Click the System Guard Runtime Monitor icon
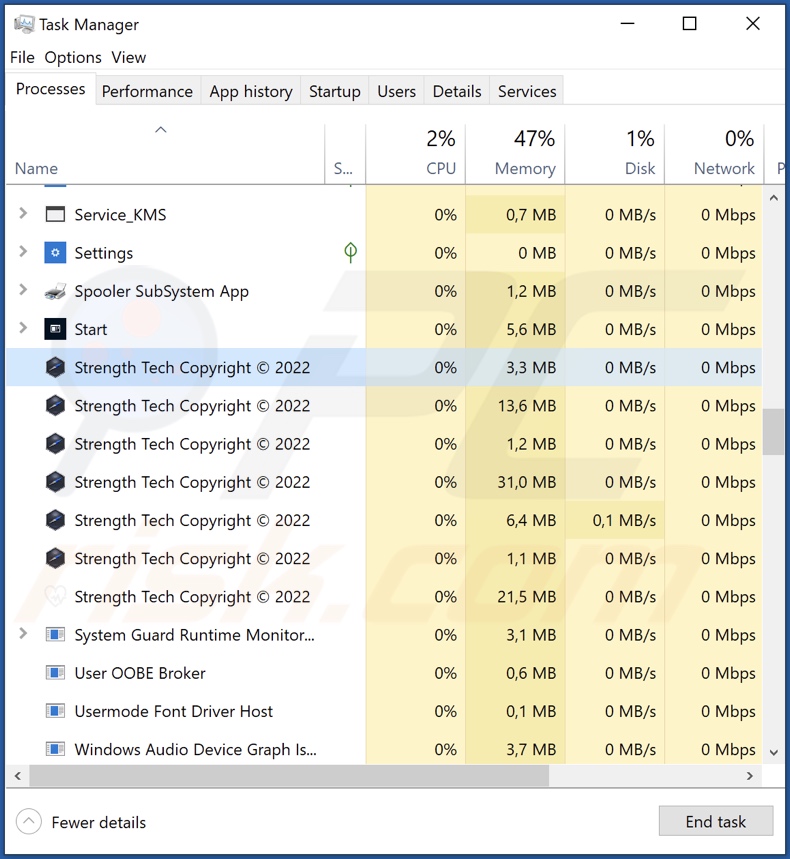This screenshot has height=859, width=790. click(x=55, y=635)
